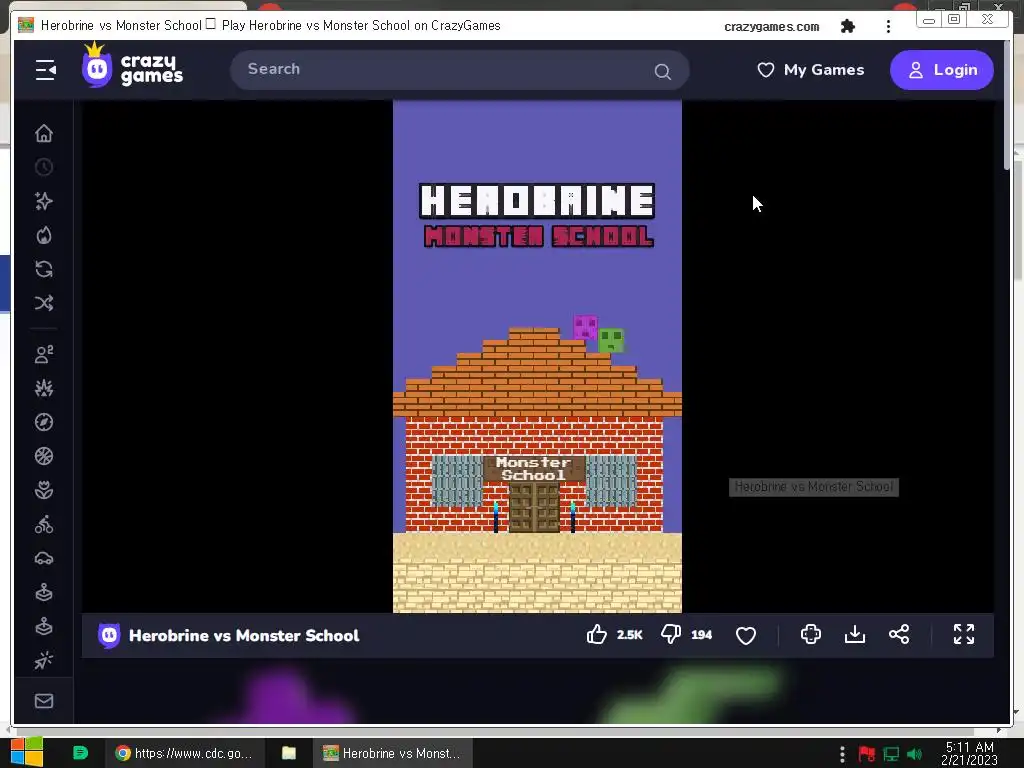Enter fullscreen mode for the game
This screenshot has width=1024, height=768.
pos(964,634)
